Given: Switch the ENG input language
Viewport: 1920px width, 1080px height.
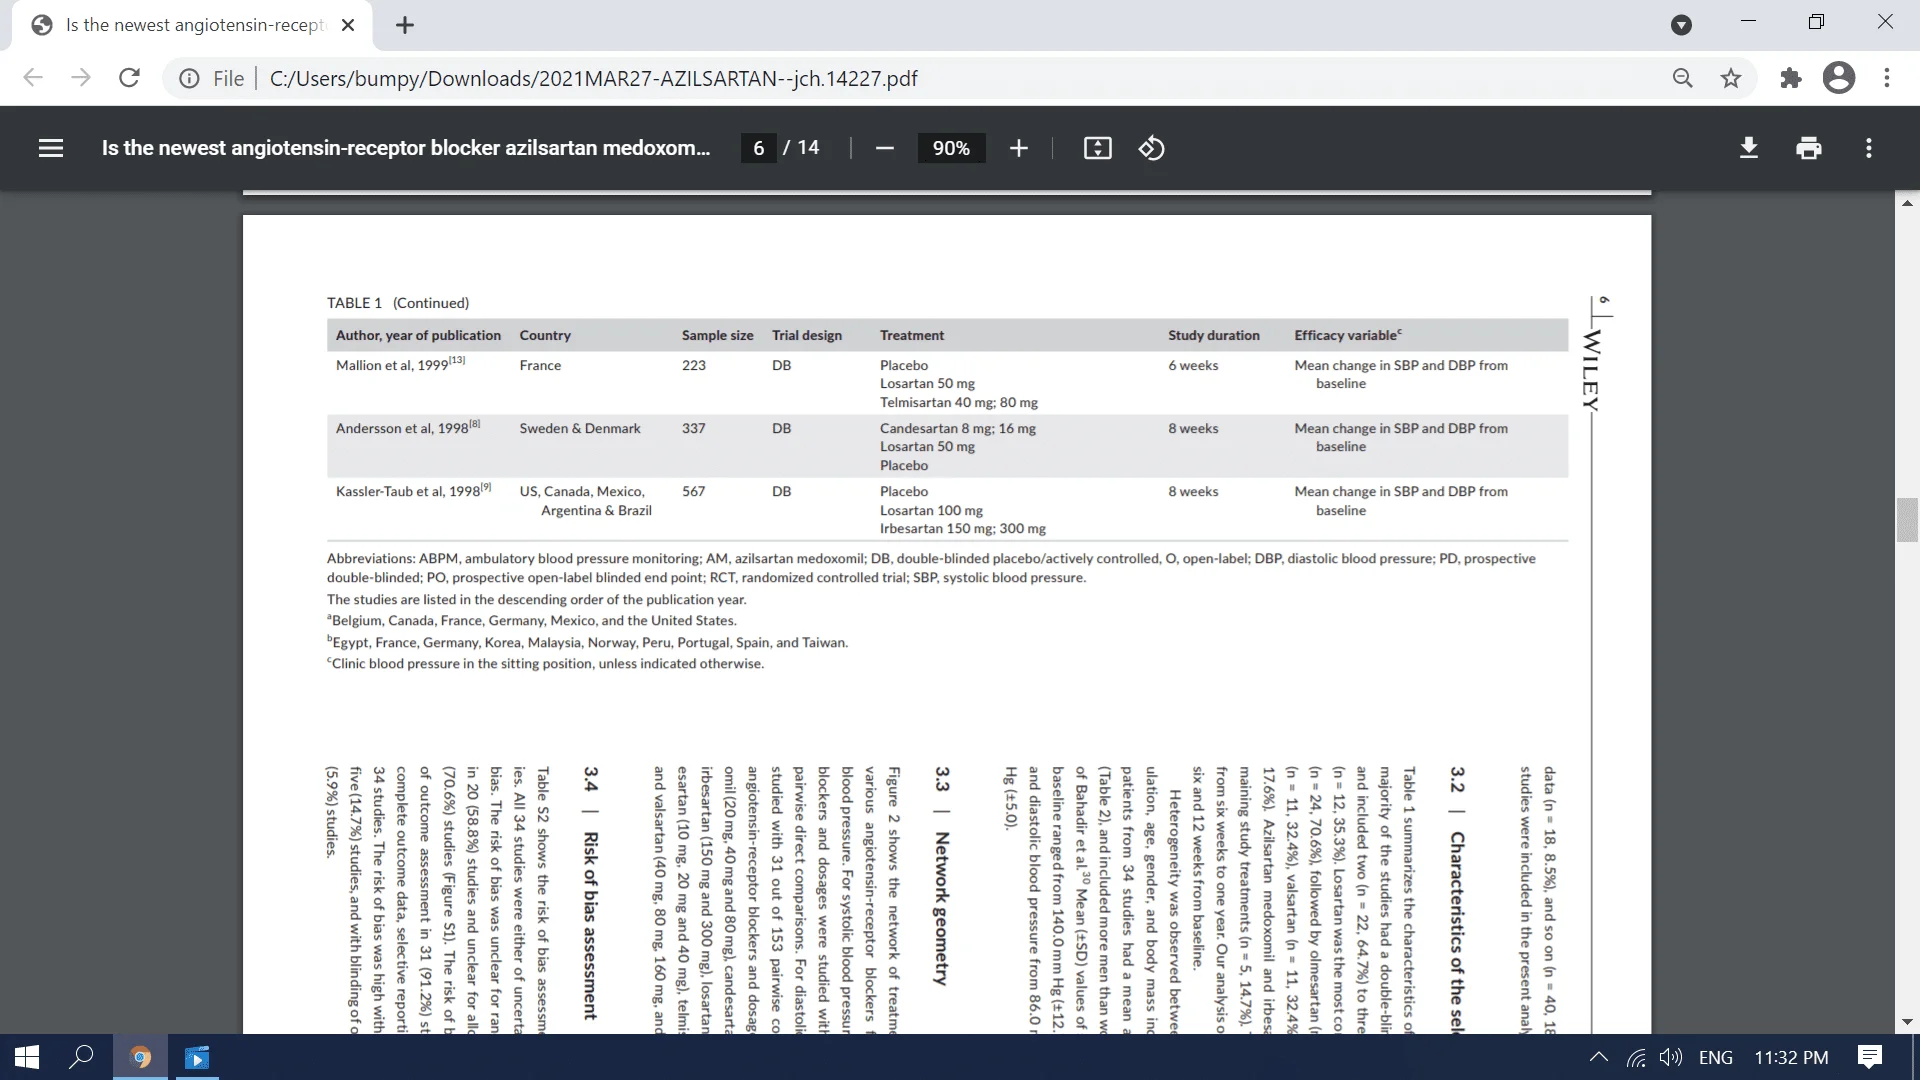Looking at the screenshot, I should point(1716,1057).
